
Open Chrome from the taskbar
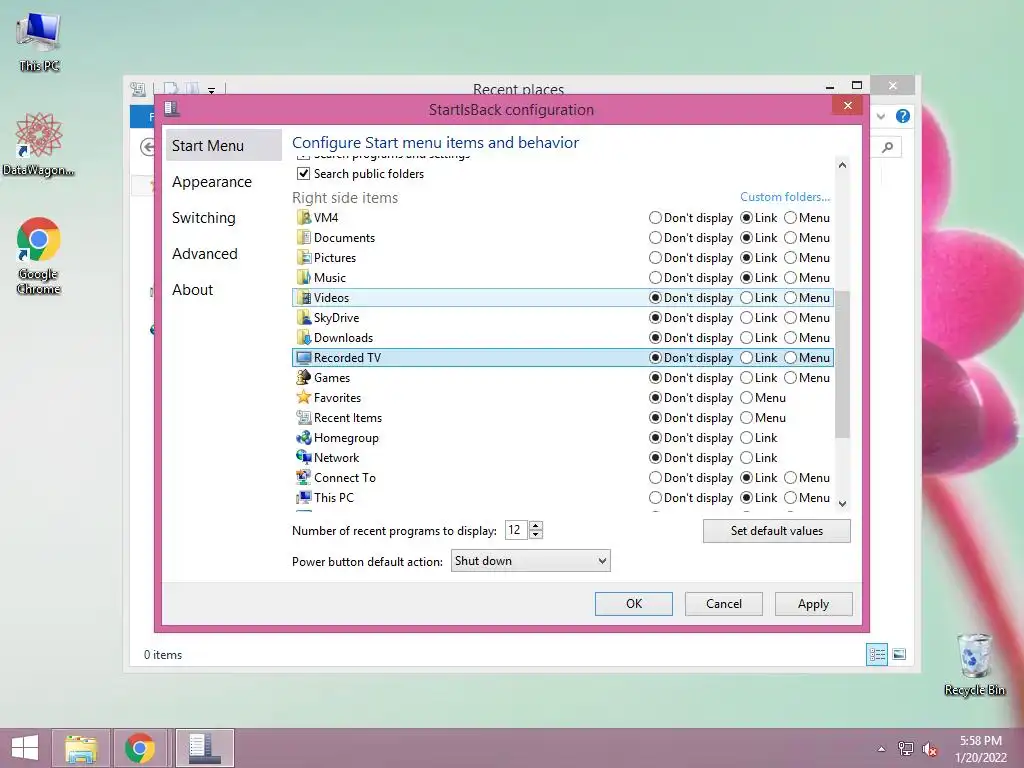click(140, 748)
